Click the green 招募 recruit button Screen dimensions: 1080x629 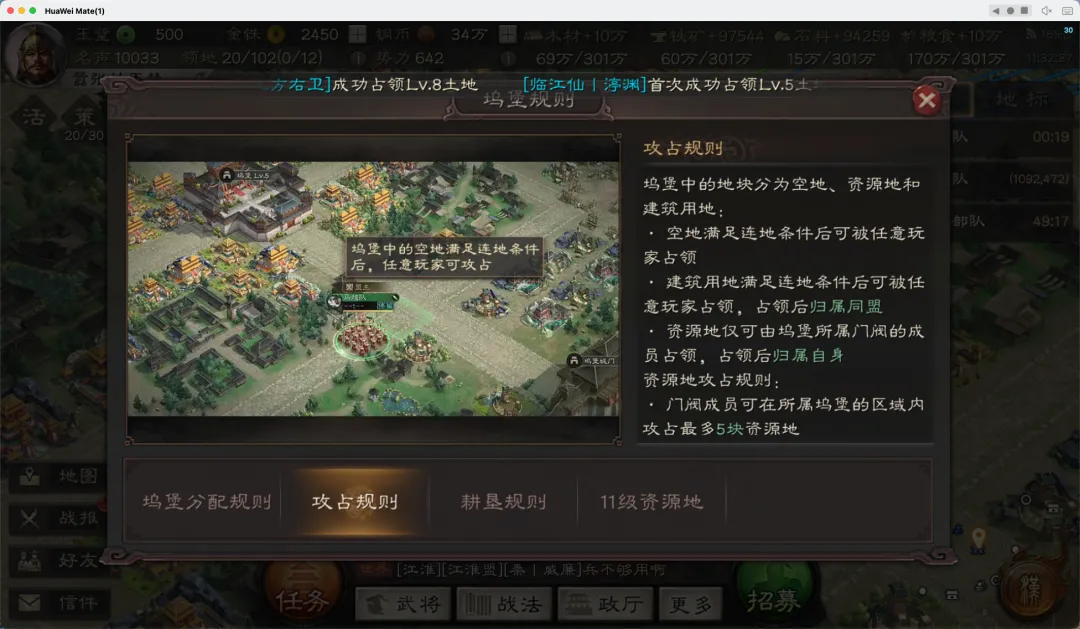775,594
